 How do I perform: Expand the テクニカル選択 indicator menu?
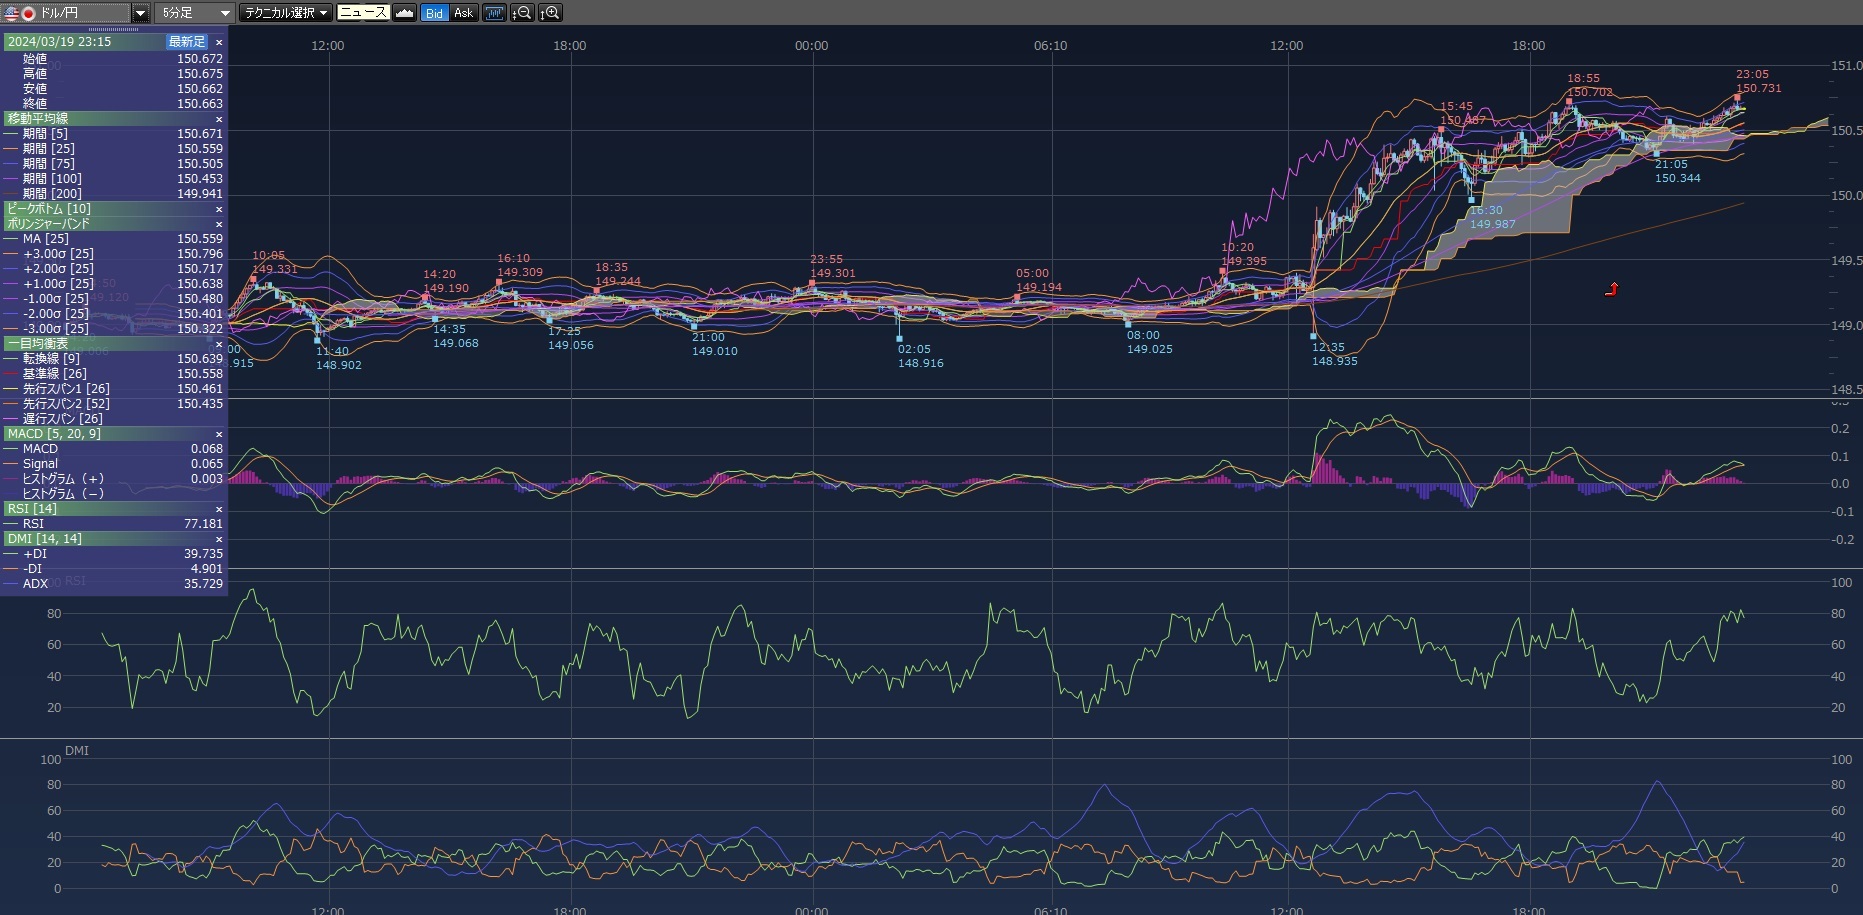286,13
